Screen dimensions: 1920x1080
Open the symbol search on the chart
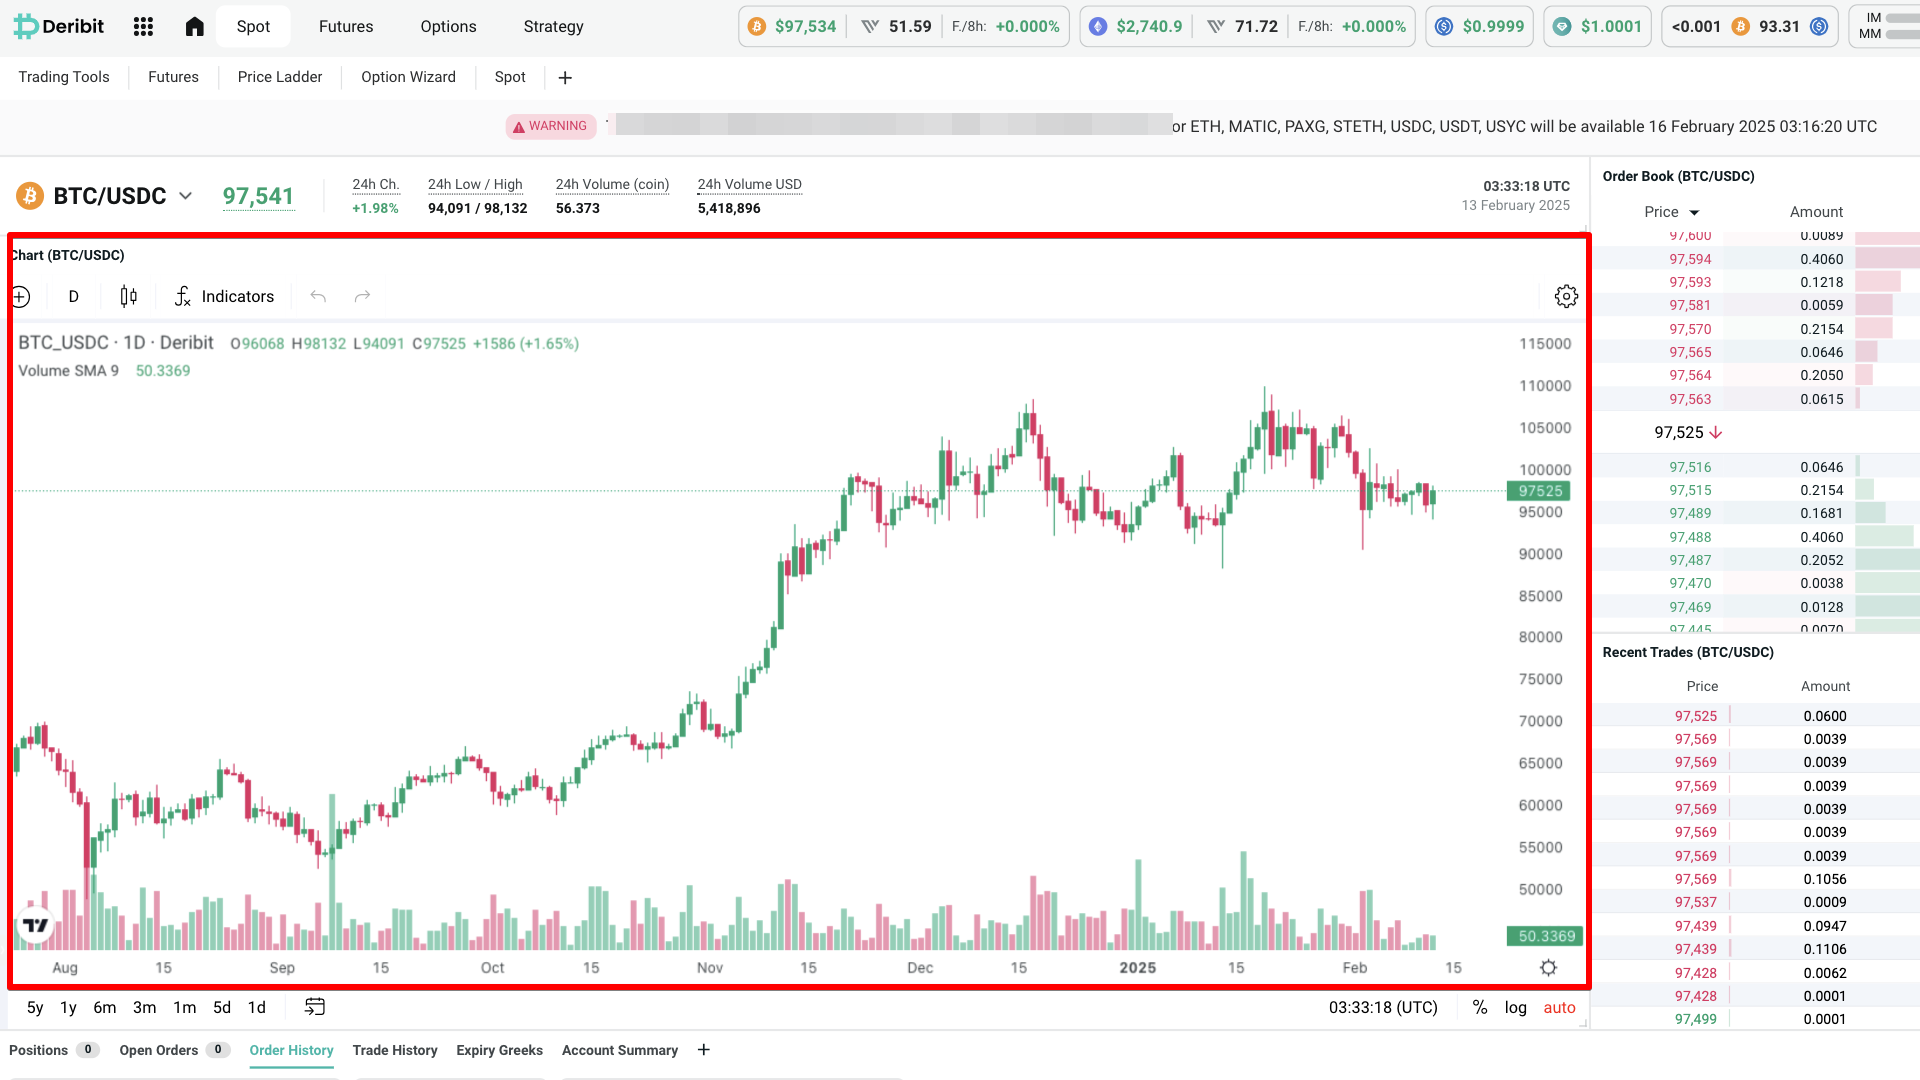(21, 296)
